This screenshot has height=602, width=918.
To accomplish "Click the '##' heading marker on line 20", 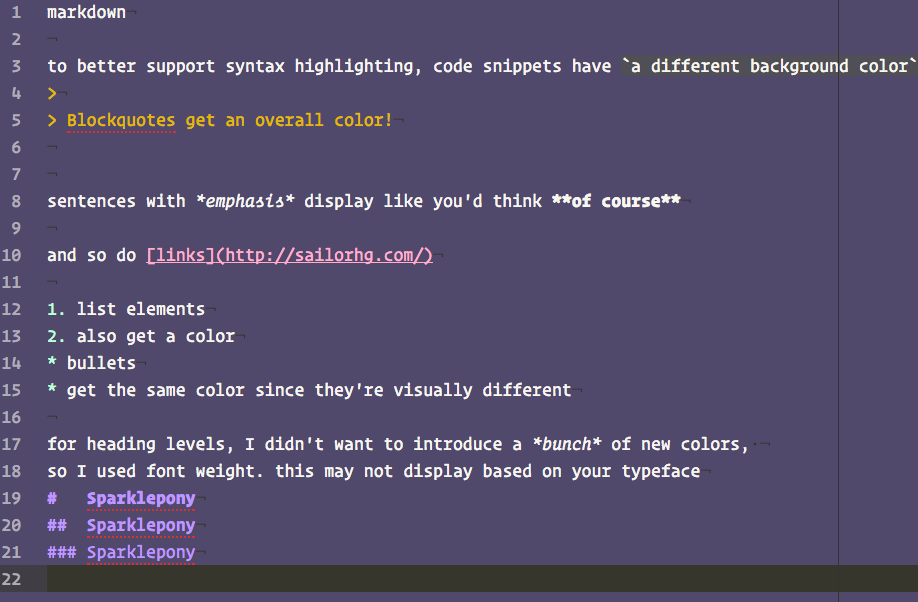I will pos(57,525).
